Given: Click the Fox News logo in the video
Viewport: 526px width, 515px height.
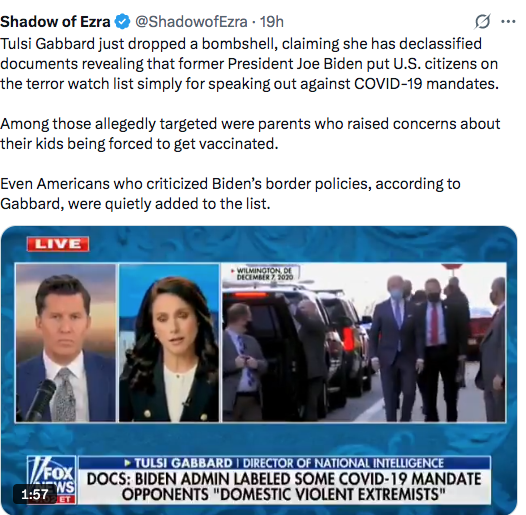Looking at the screenshot, I should pos(51,480).
